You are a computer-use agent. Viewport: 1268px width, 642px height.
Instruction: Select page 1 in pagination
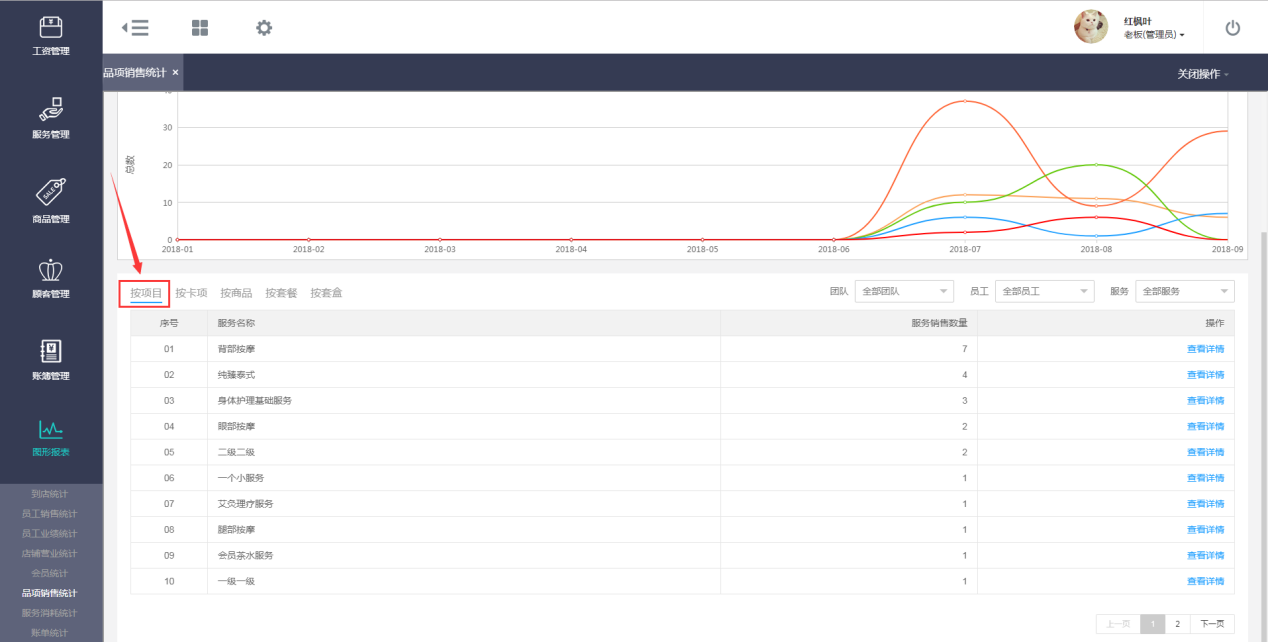click(x=1153, y=624)
